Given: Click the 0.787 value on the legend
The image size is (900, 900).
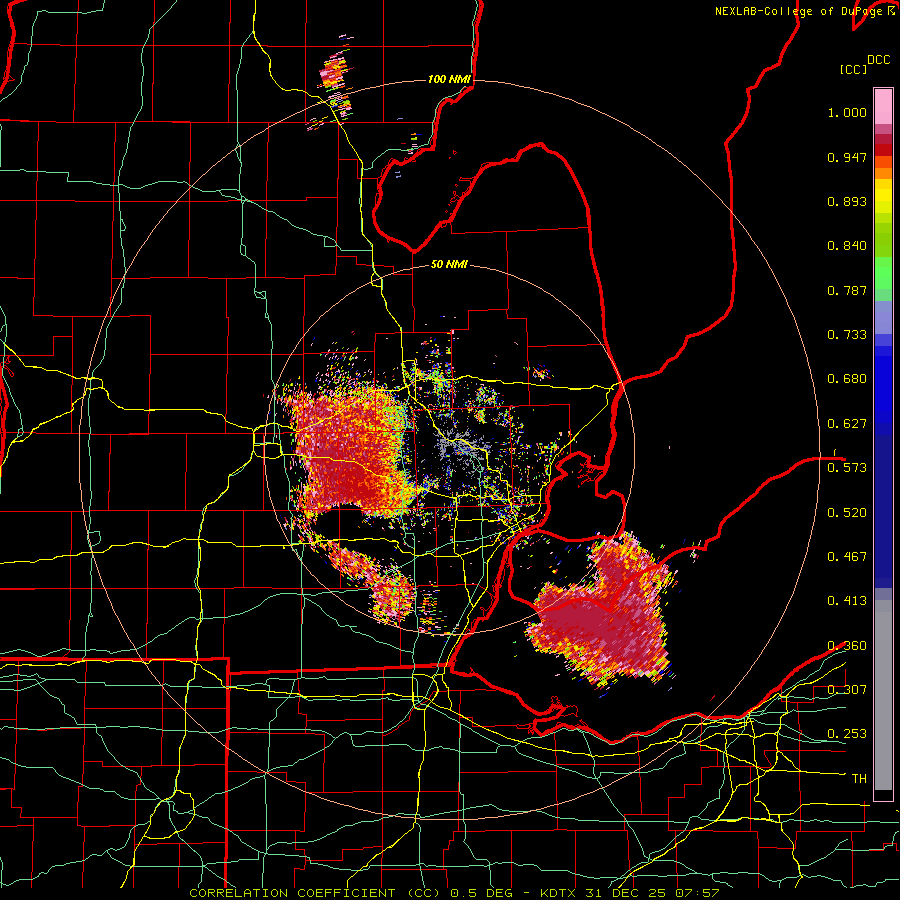Looking at the screenshot, I should (x=847, y=290).
